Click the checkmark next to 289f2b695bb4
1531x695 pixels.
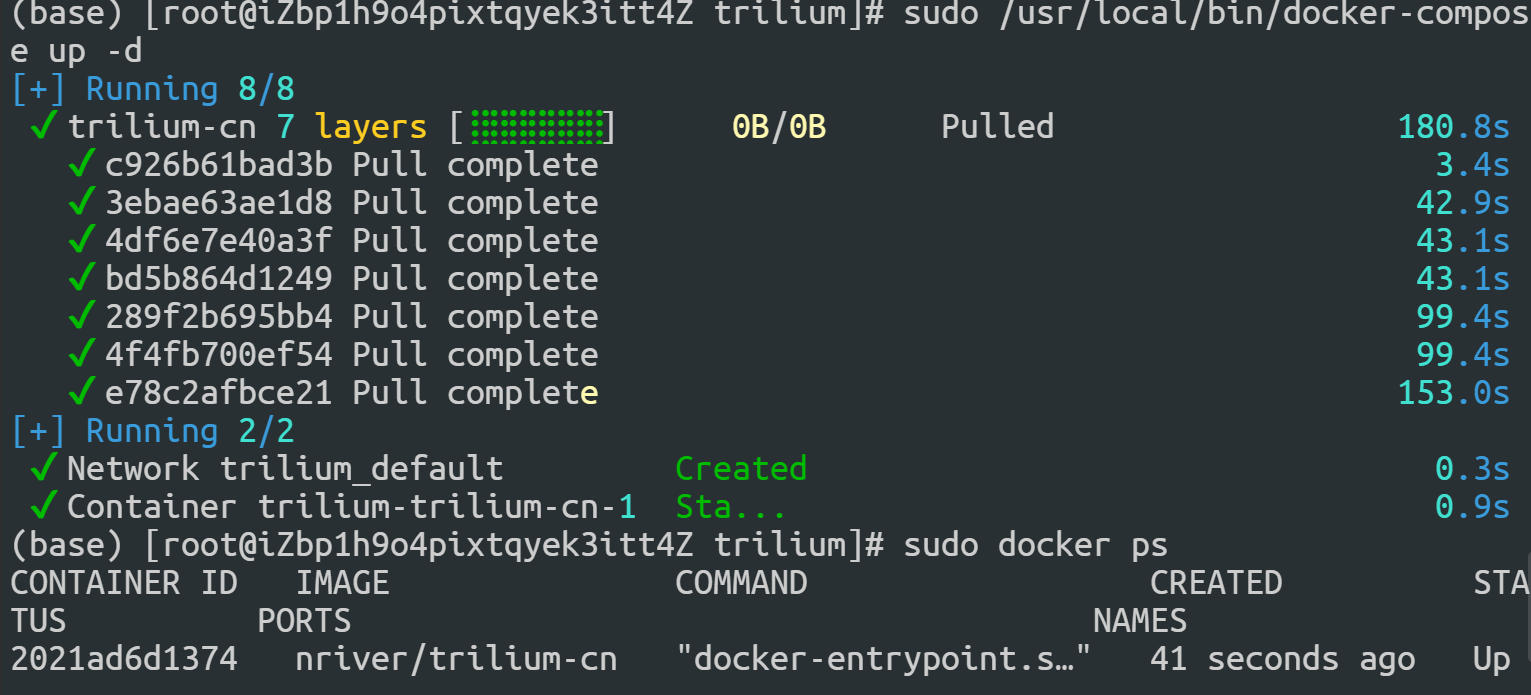pos(82,317)
